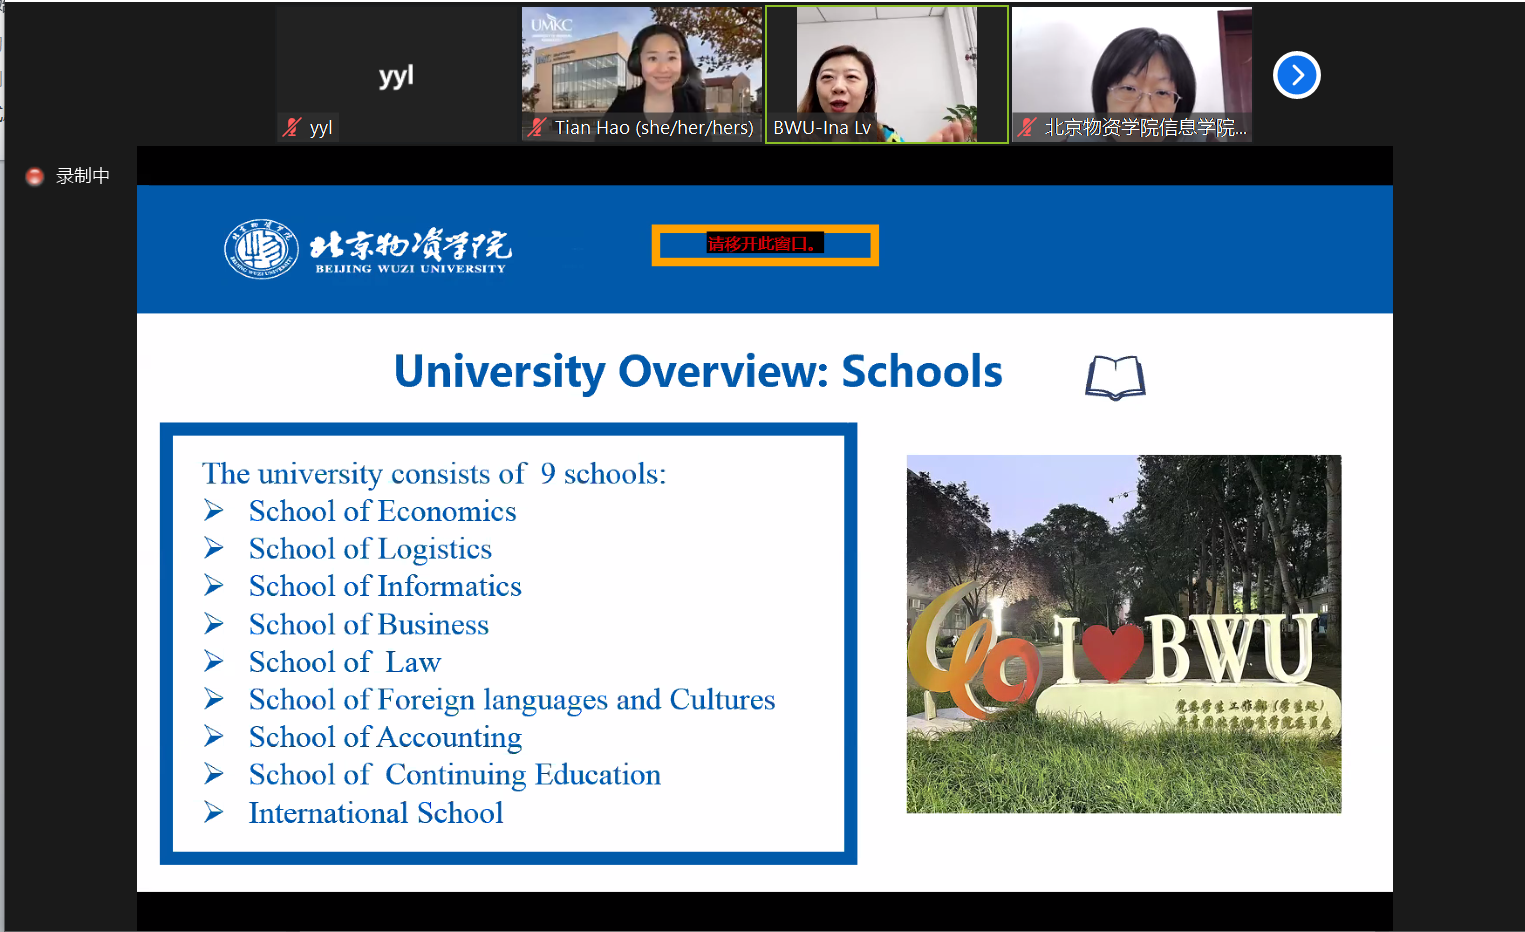Click Tian Hao's muted microphone icon
The height and width of the screenshot is (932, 1525).
coord(538,127)
